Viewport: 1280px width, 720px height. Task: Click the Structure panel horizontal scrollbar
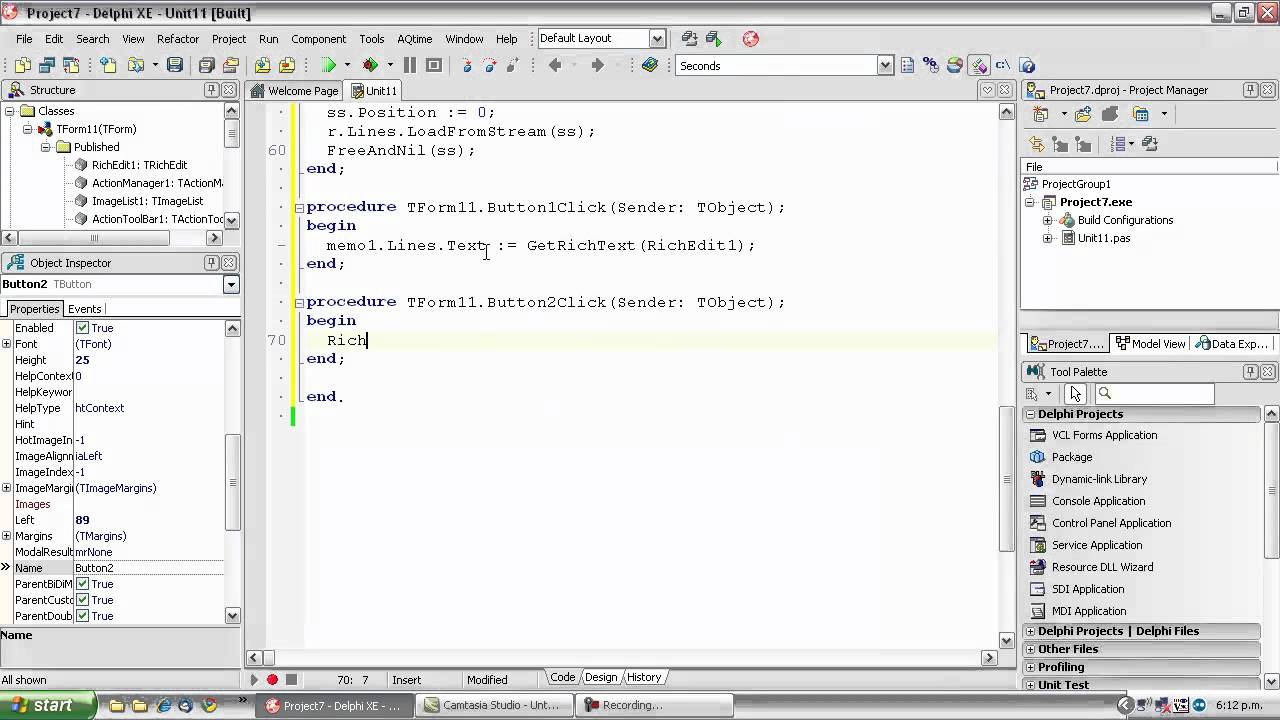tap(113, 238)
